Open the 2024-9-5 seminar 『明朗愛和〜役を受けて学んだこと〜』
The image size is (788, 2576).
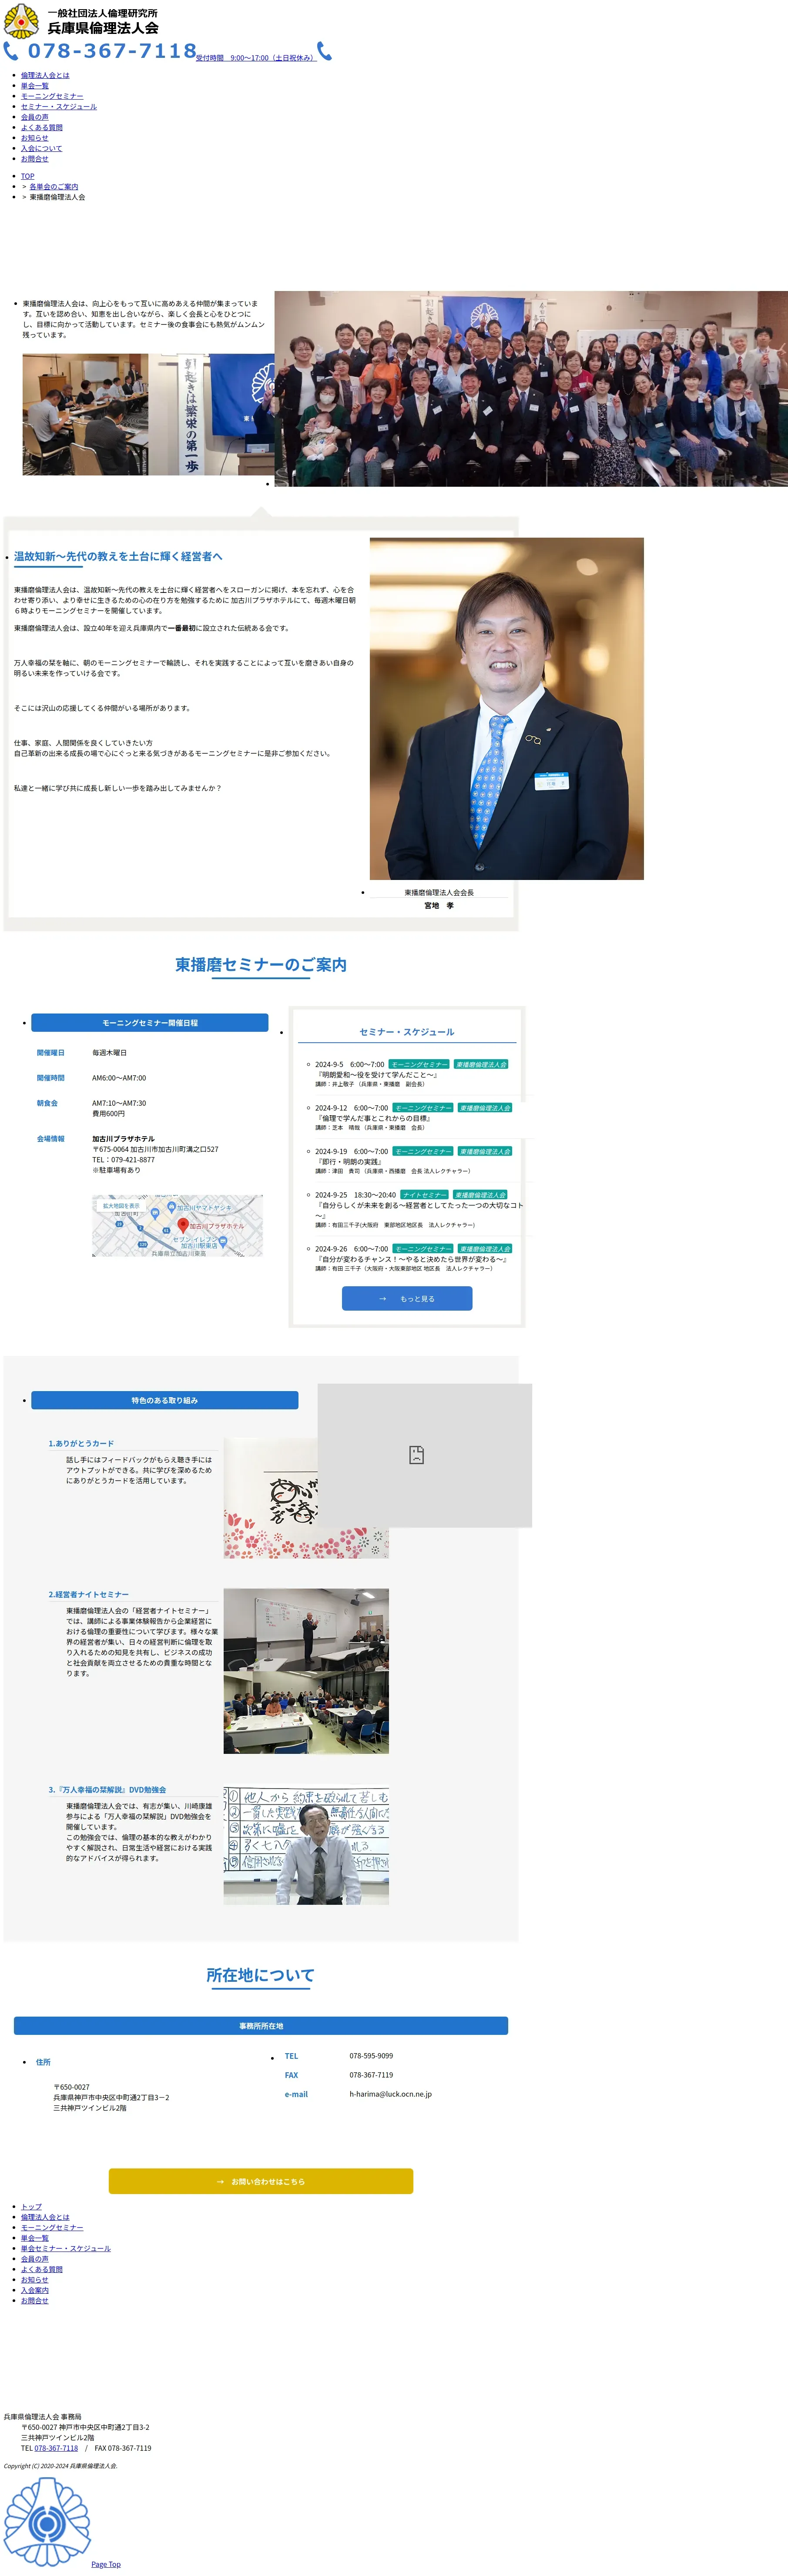coord(377,1075)
